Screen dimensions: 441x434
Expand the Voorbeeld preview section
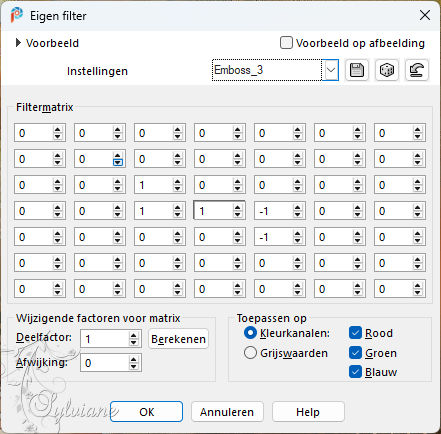point(18,43)
